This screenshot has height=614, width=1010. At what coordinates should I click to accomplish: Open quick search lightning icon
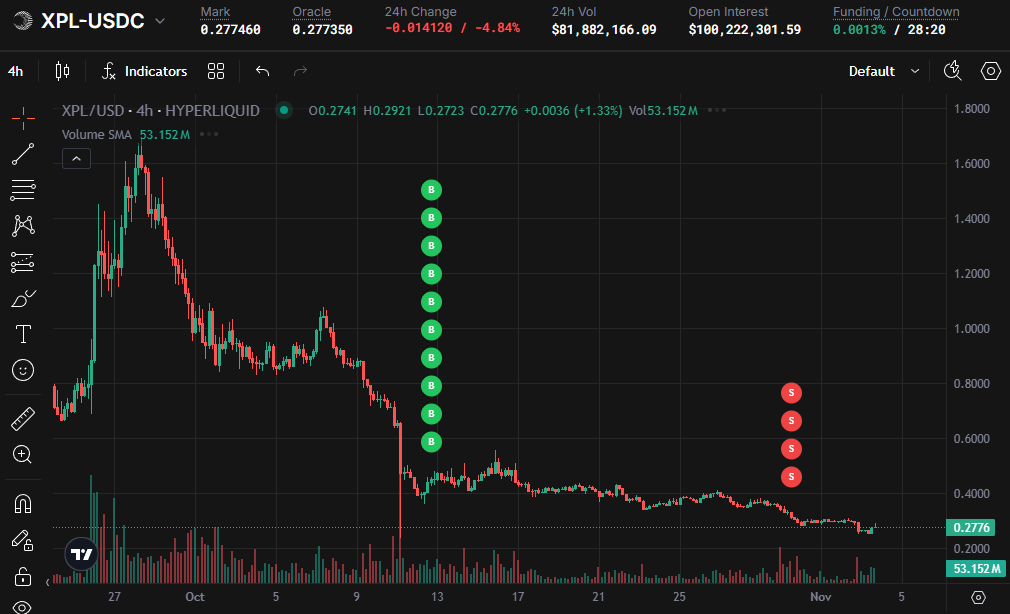953,71
